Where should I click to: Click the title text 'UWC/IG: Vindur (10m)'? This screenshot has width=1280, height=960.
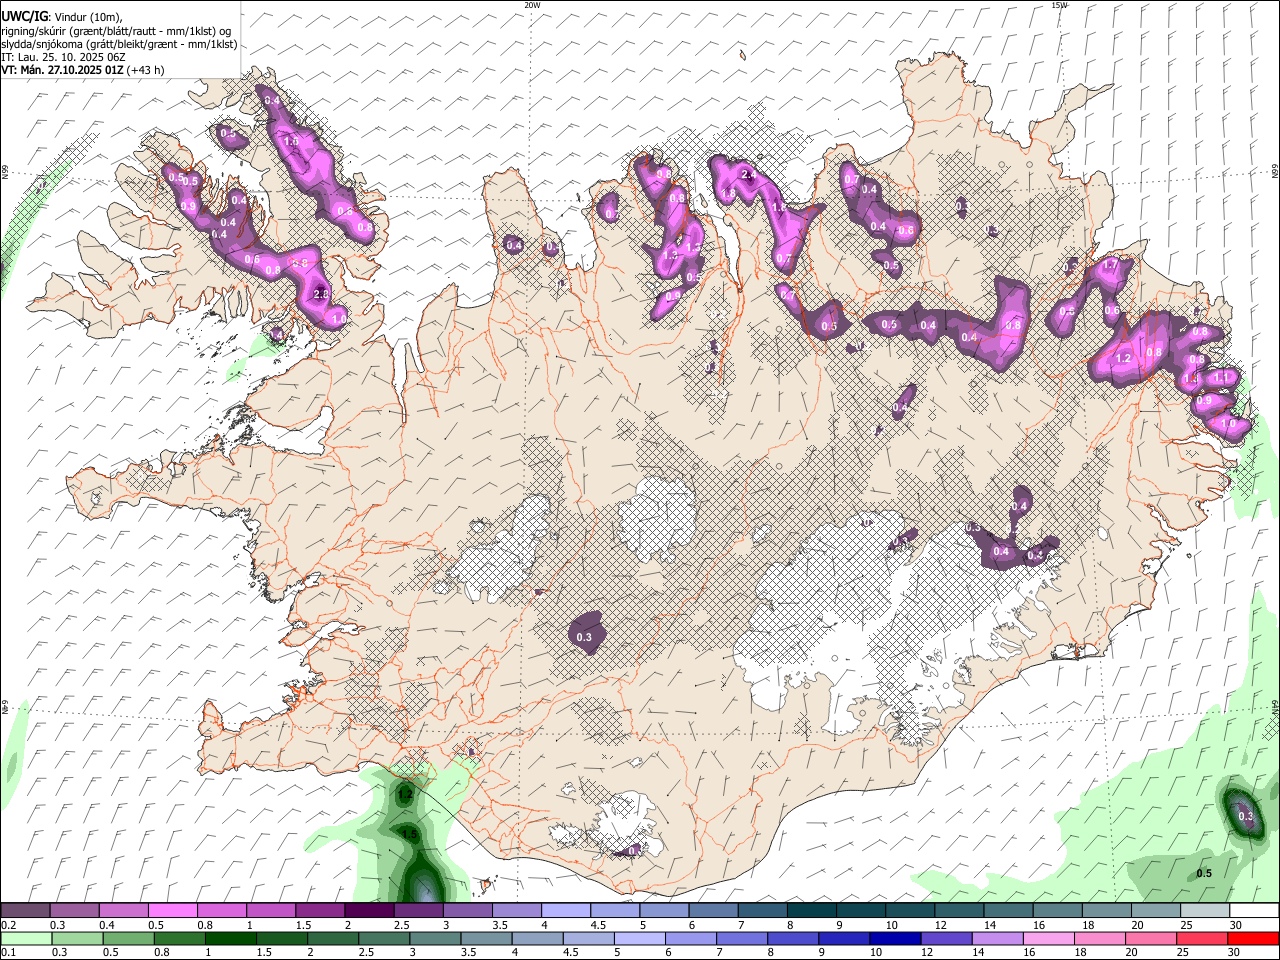tap(62, 15)
